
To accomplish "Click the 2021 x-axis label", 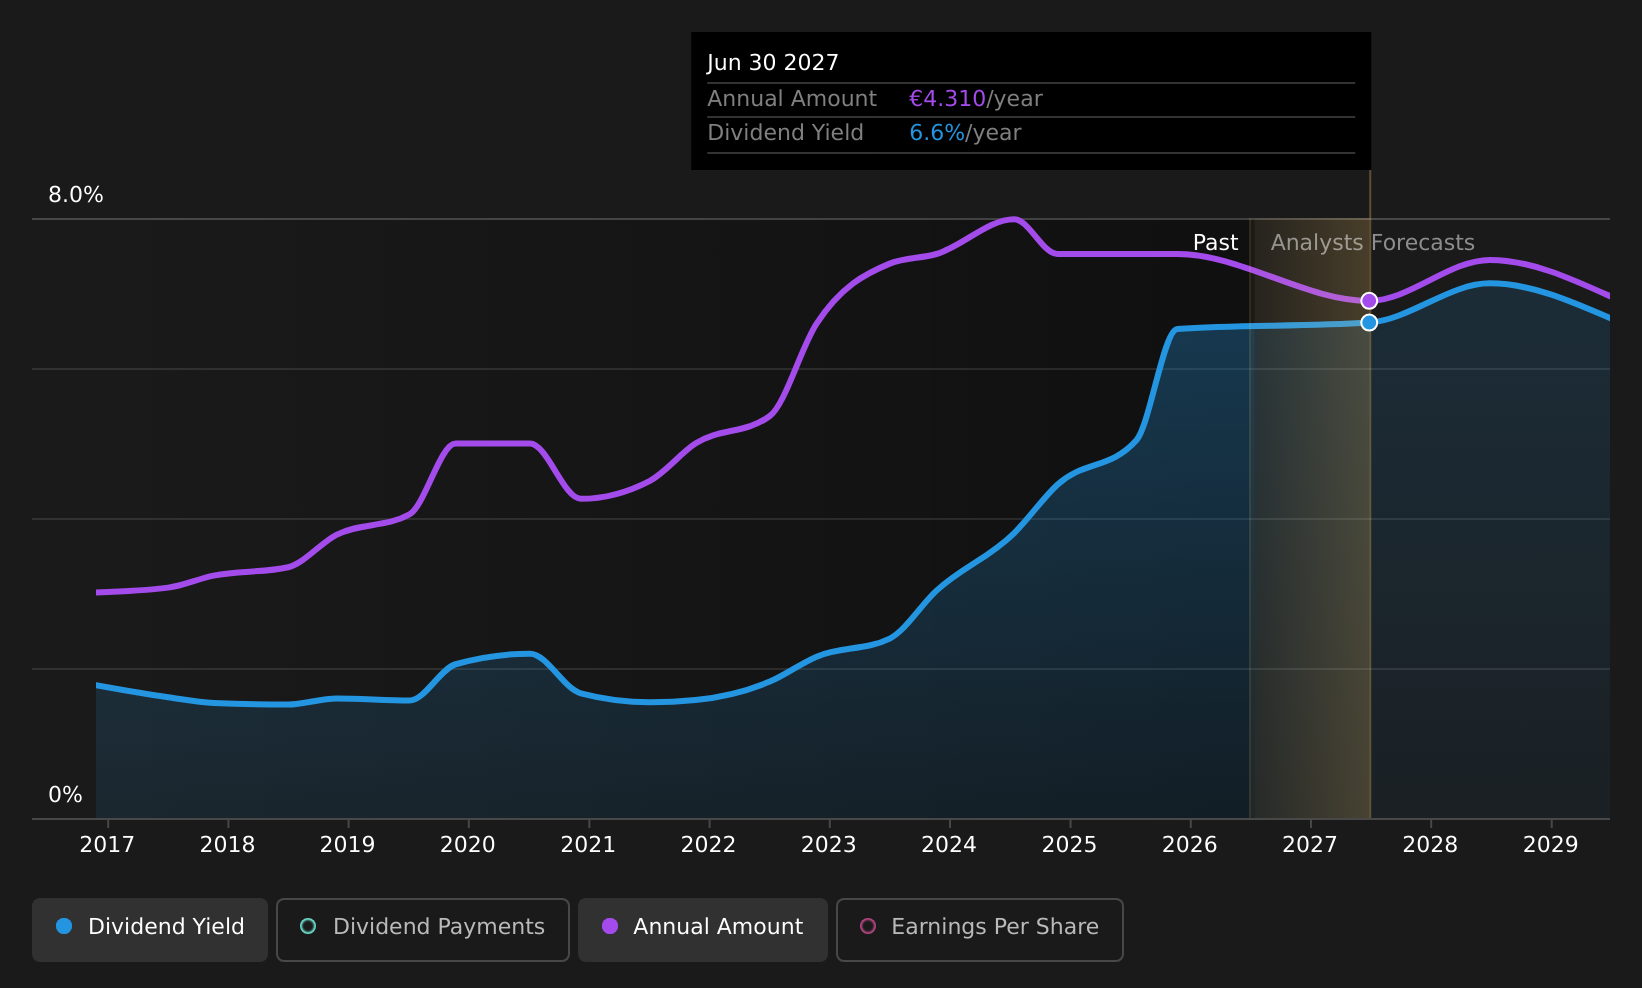I will pyautogui.click(x=588, y=845).
